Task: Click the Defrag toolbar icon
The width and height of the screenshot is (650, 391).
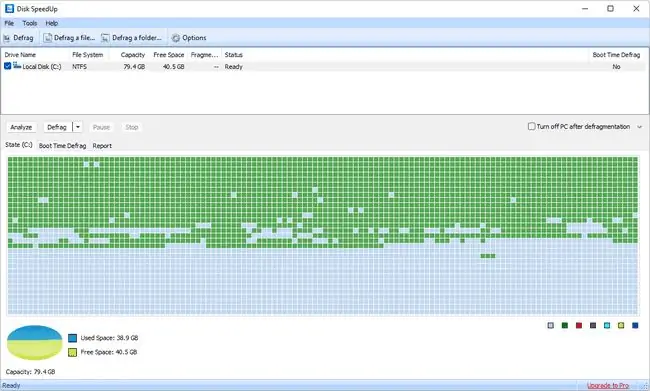Action: click(x=7, y=38)
